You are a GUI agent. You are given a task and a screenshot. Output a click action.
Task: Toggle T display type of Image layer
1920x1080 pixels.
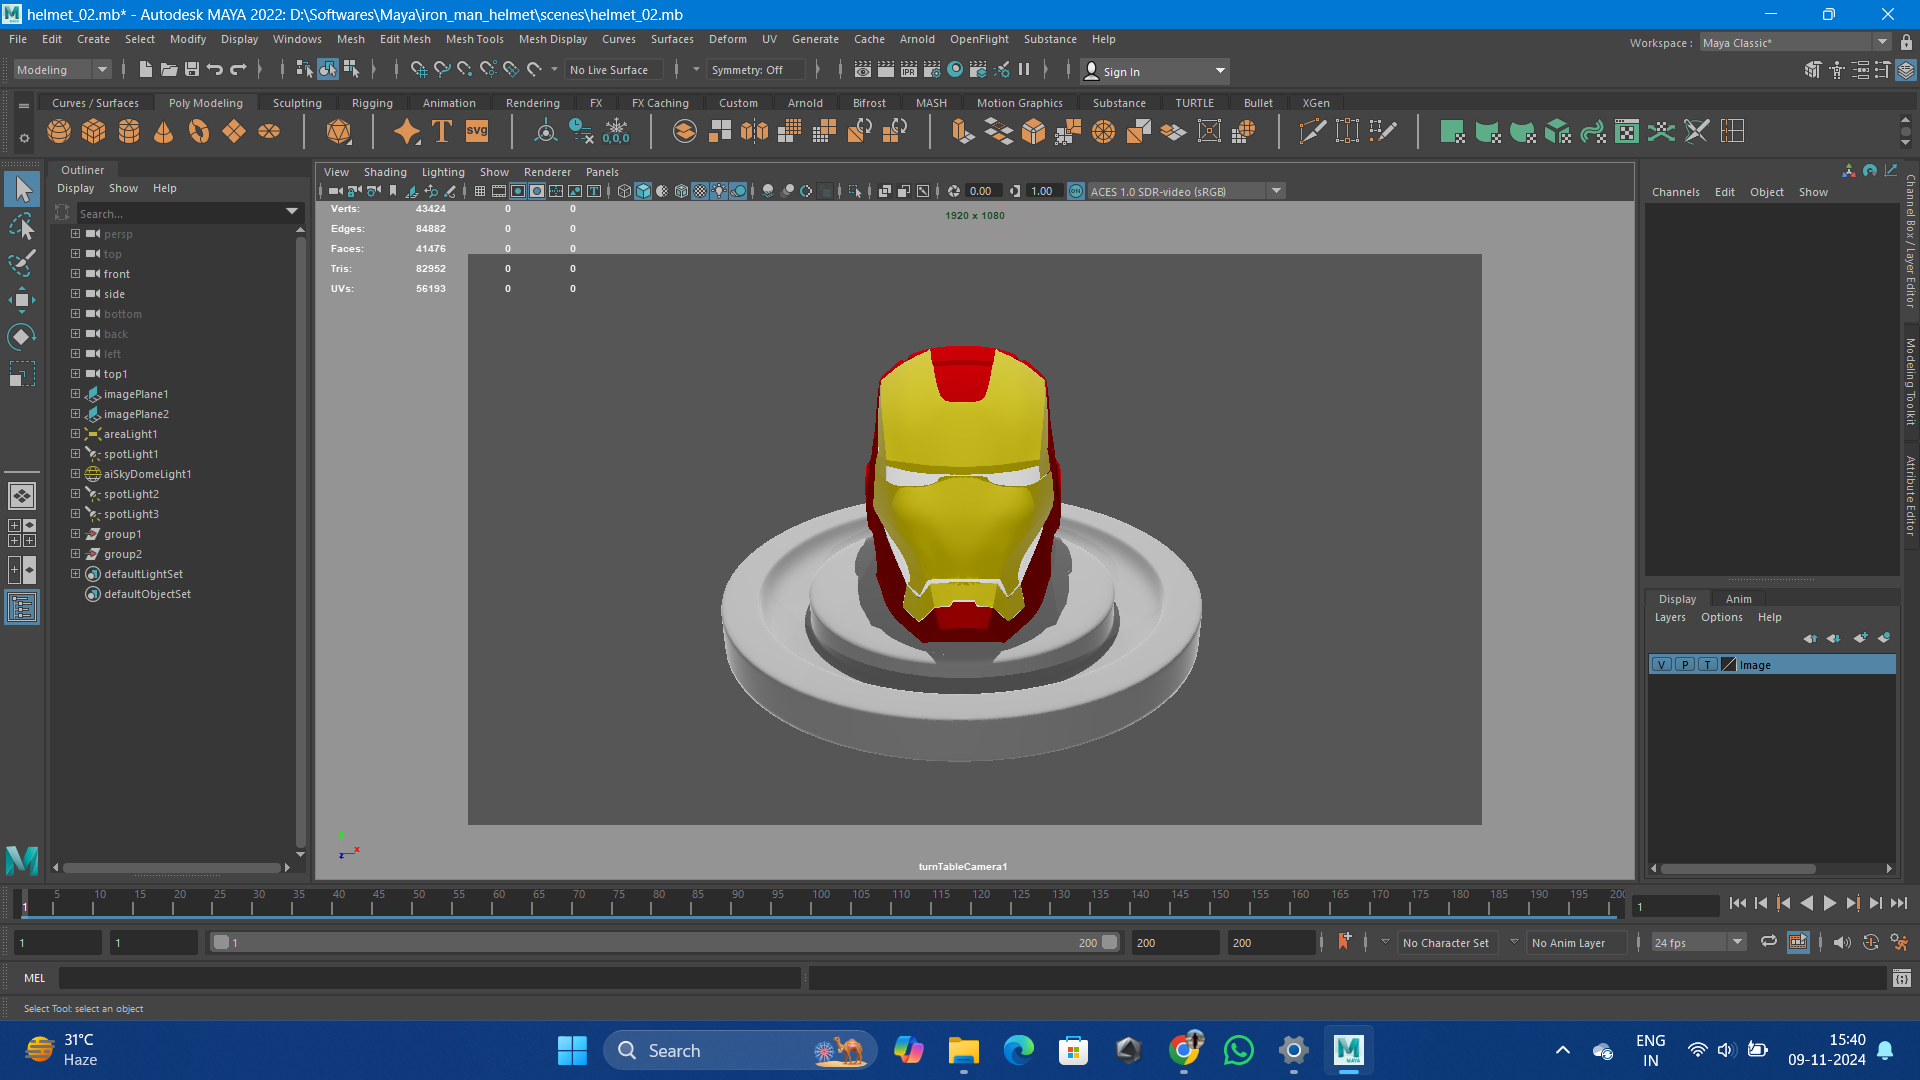coord(1707,665)
